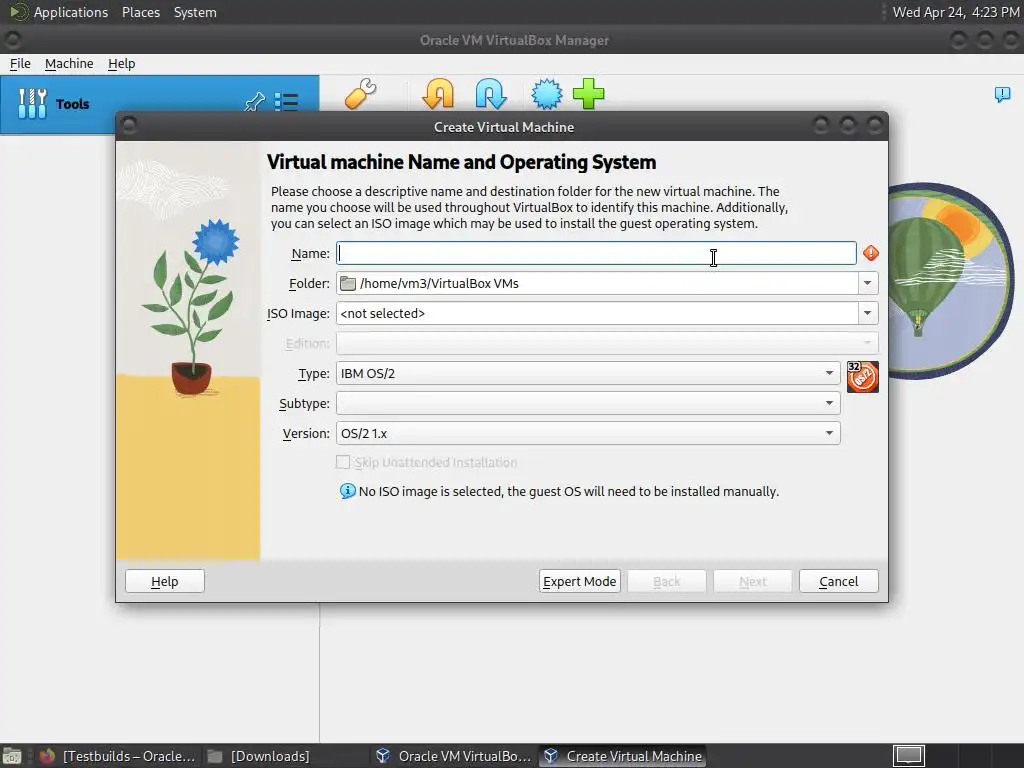Click the Preferences wrench icon in VirtualBox Manager

pos(360,93)
